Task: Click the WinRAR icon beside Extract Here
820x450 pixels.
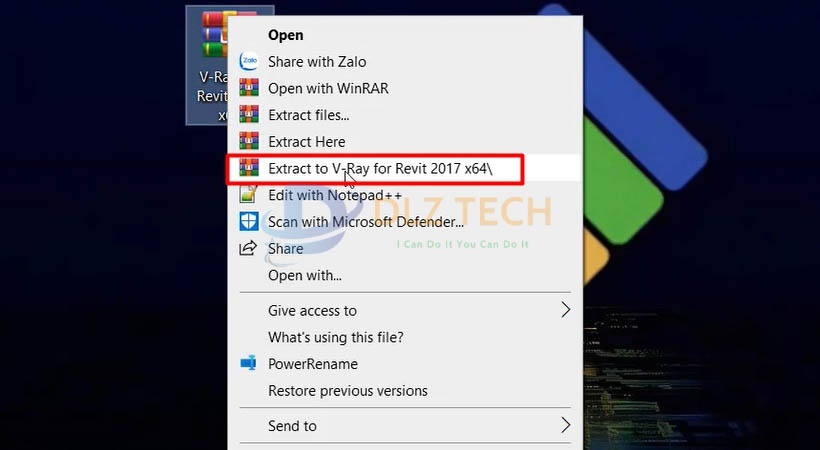Action: [x=249, y=141]
